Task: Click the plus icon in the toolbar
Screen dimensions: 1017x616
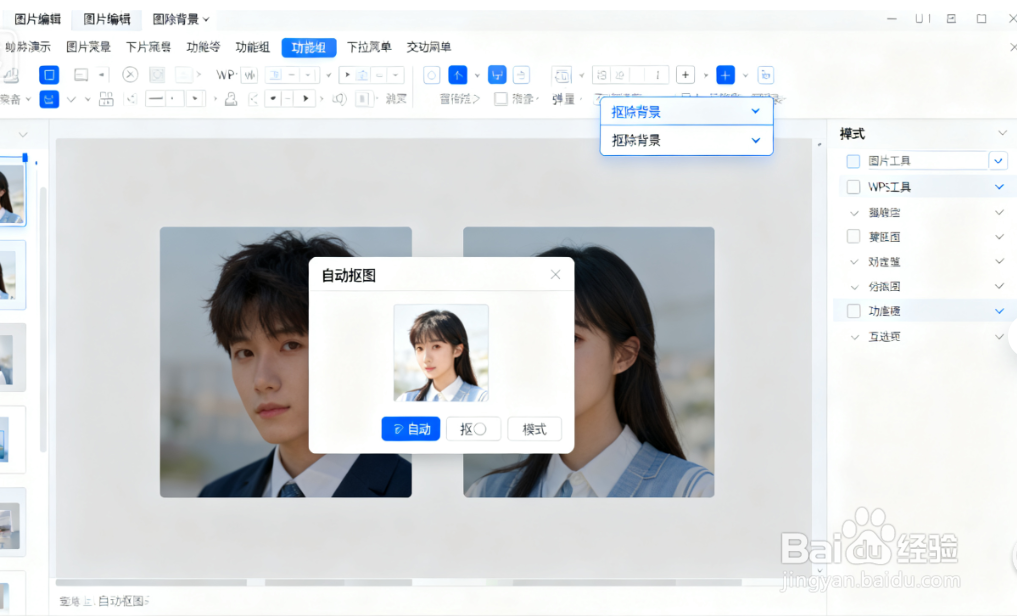Action: point(685,74)
